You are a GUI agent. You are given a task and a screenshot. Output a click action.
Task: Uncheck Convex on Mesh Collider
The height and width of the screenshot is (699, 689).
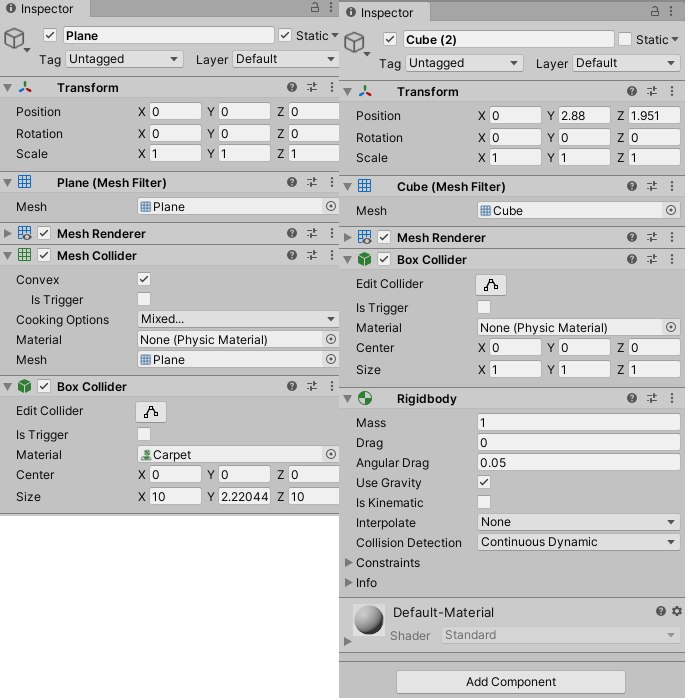click(144, 279)
